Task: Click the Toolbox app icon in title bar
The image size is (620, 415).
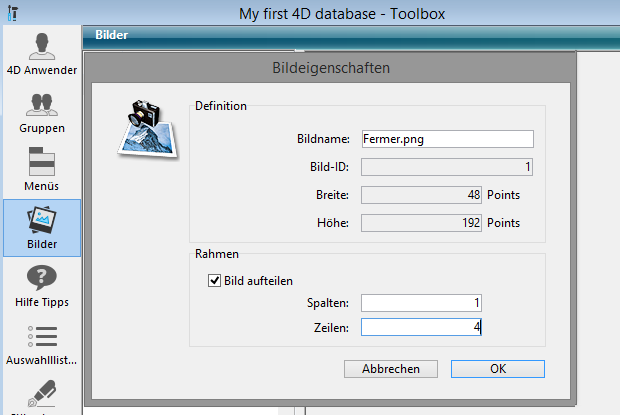Action: [13, 13]
